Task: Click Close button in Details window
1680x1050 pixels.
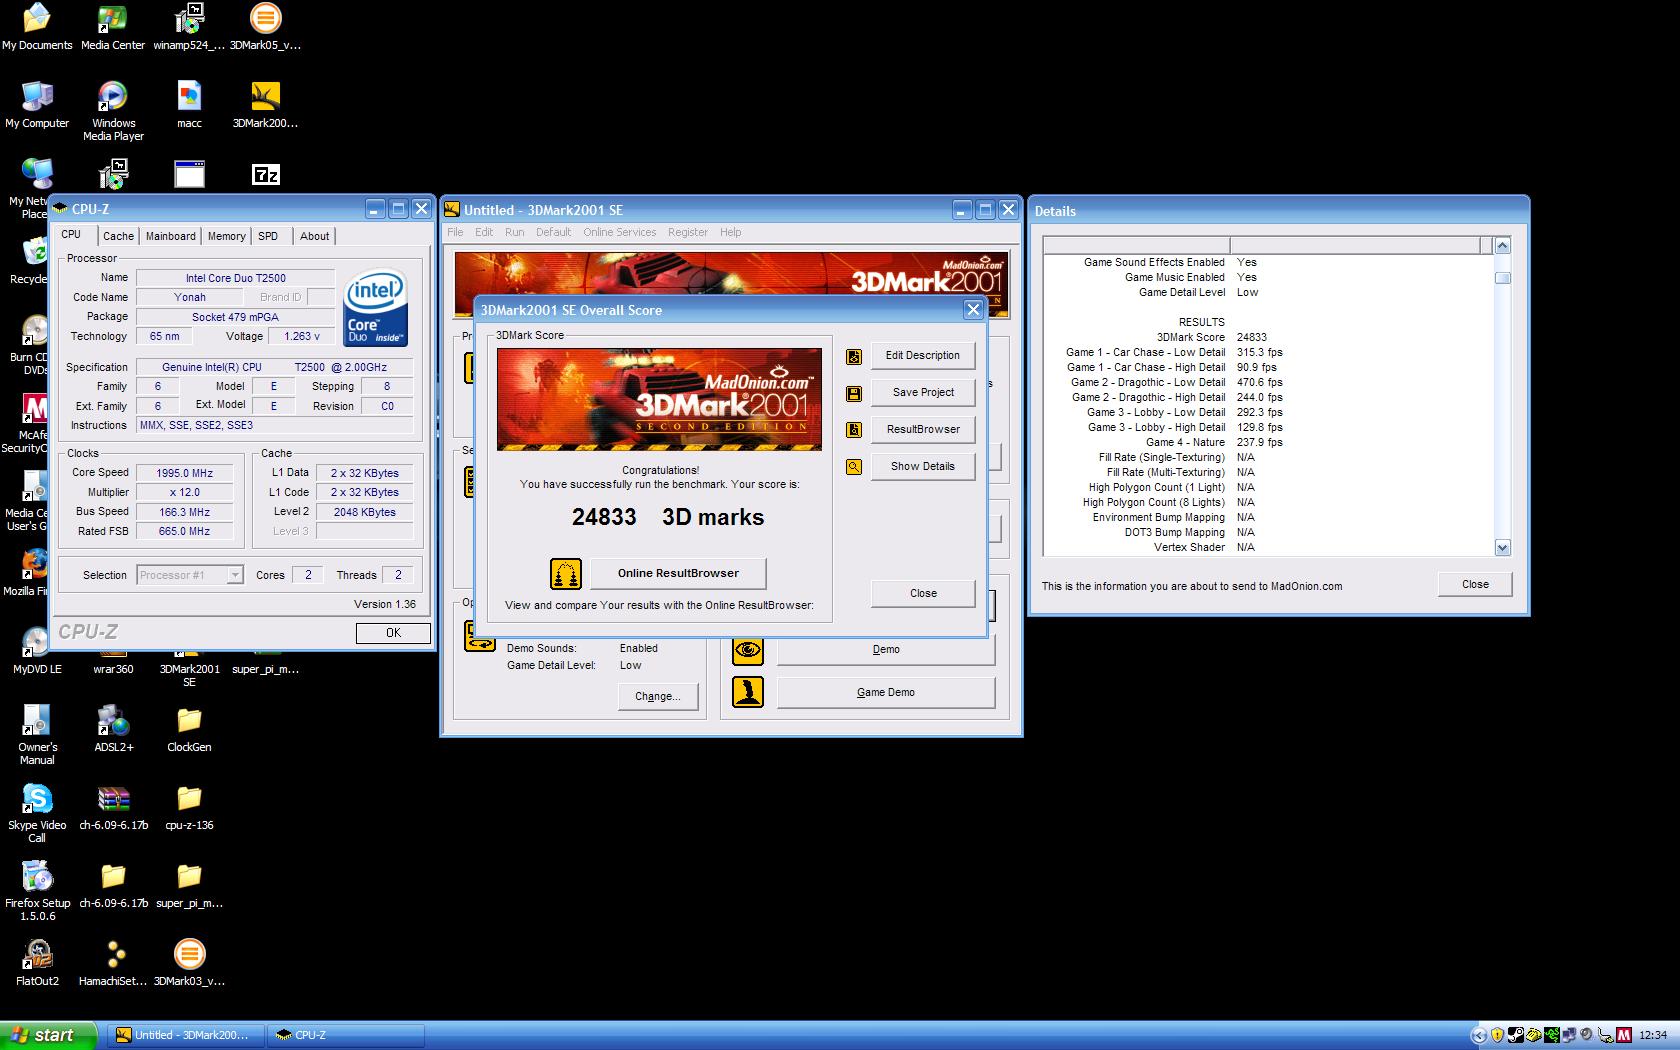Action: pos(1475,585)
